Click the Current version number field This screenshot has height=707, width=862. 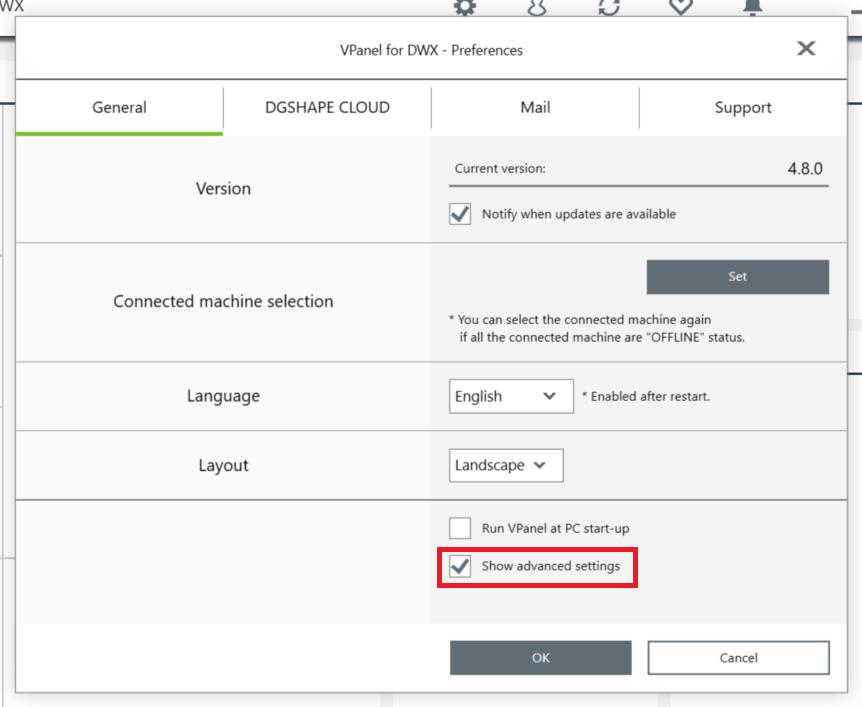click(x=639, y=169)
